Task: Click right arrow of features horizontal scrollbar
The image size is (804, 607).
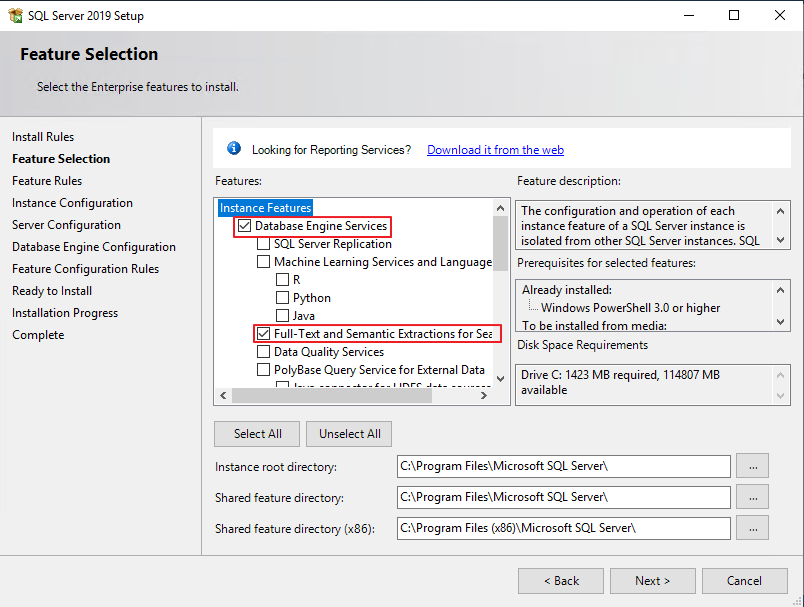Action: pos(484,395)
